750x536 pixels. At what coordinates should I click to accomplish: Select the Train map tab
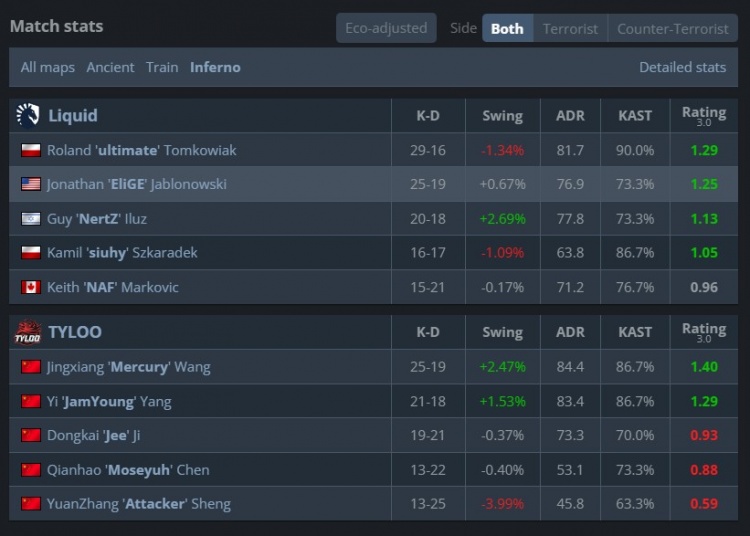pos(162,67)
